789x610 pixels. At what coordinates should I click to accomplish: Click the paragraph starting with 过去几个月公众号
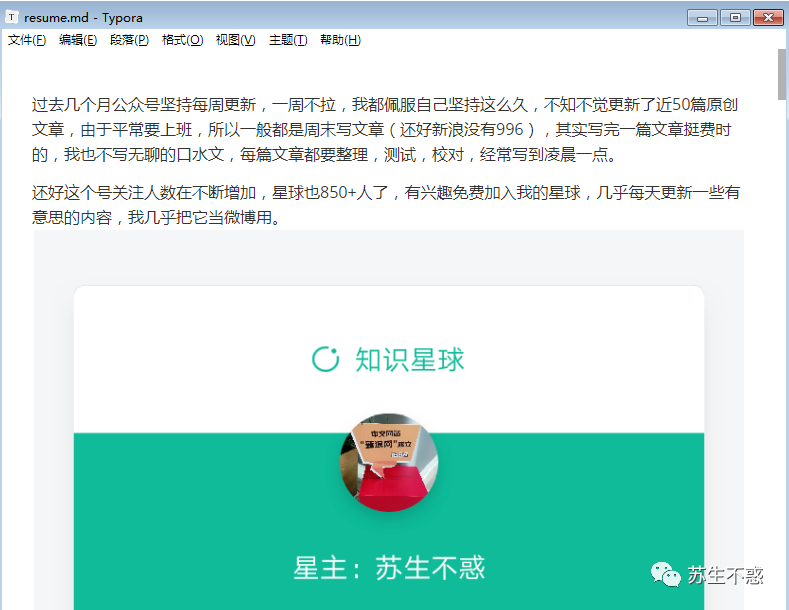[x=385, y=129]
